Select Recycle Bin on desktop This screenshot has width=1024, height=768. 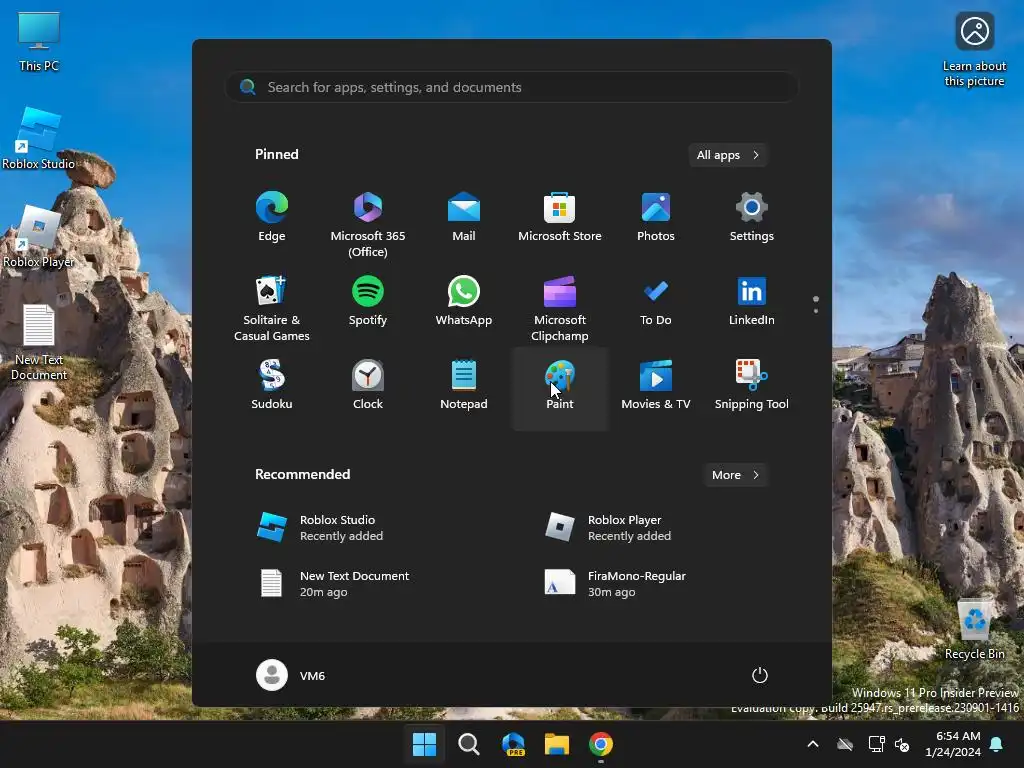pyautogui.click(x=974, y=630)
